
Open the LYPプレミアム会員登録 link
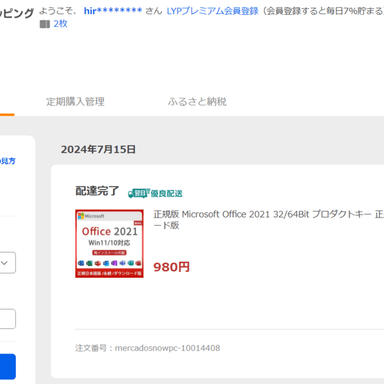pyautogui.click(x=212, y=11)
